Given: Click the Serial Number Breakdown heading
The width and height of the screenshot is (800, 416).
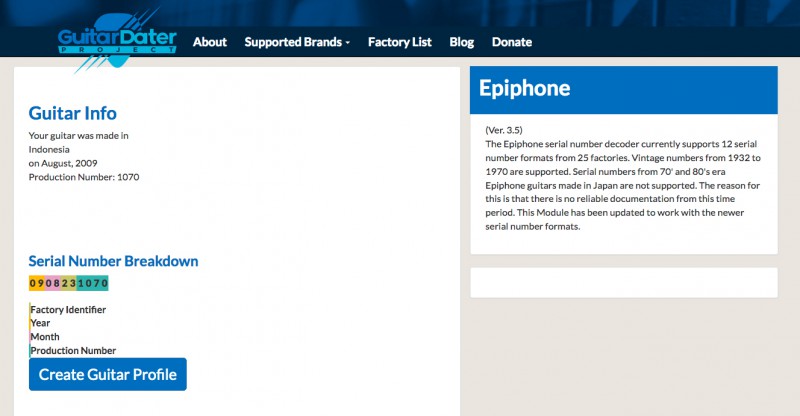Looking at the screenshot, I should 113,261.
